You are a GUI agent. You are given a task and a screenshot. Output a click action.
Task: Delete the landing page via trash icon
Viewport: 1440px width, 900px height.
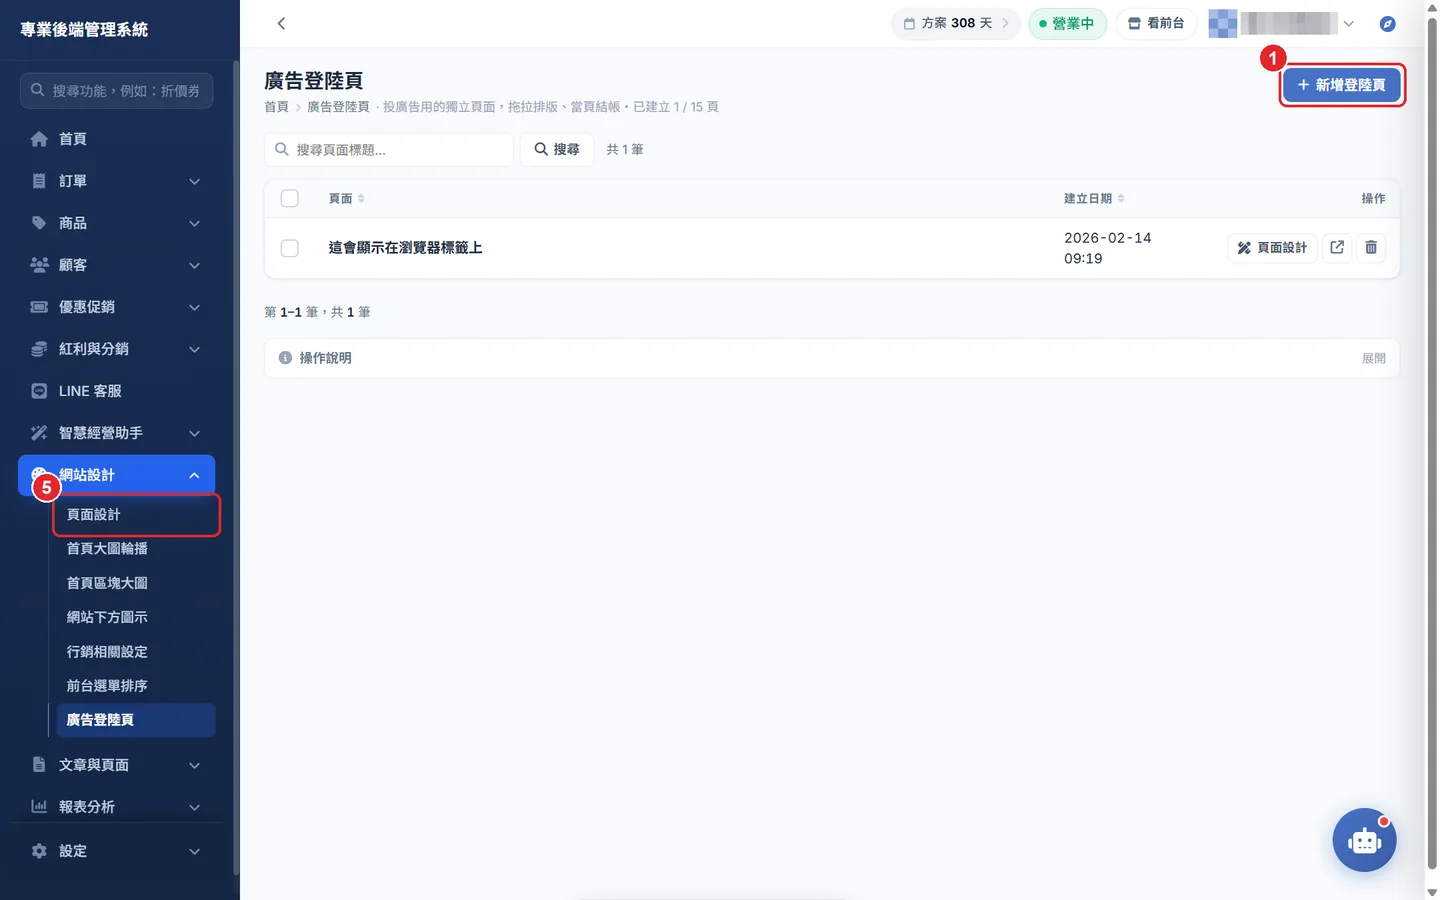(1371, 247)
